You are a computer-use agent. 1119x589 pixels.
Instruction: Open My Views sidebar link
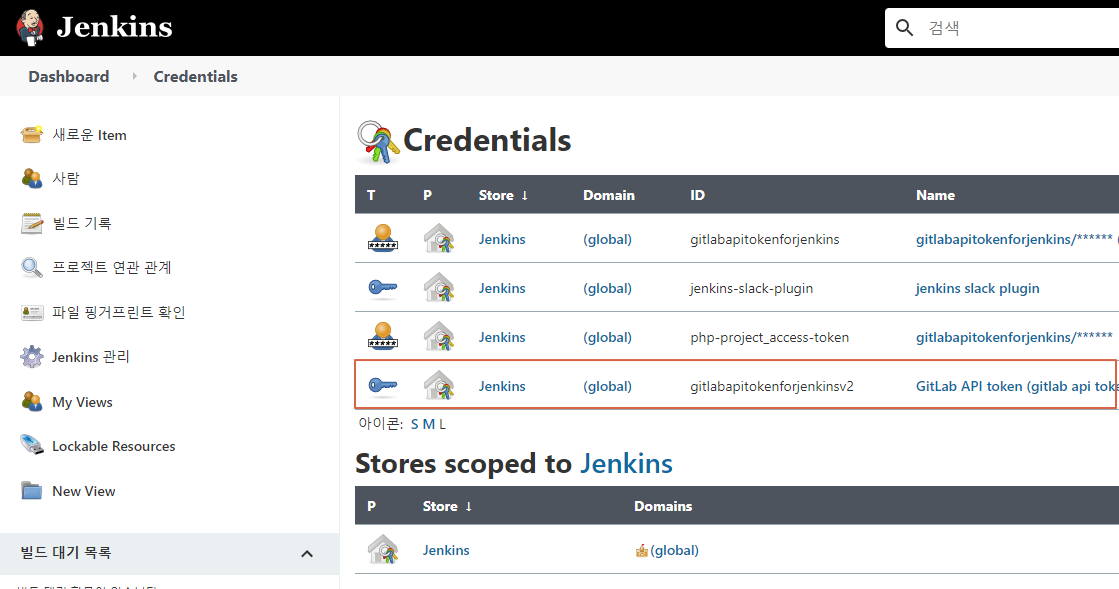82,402
